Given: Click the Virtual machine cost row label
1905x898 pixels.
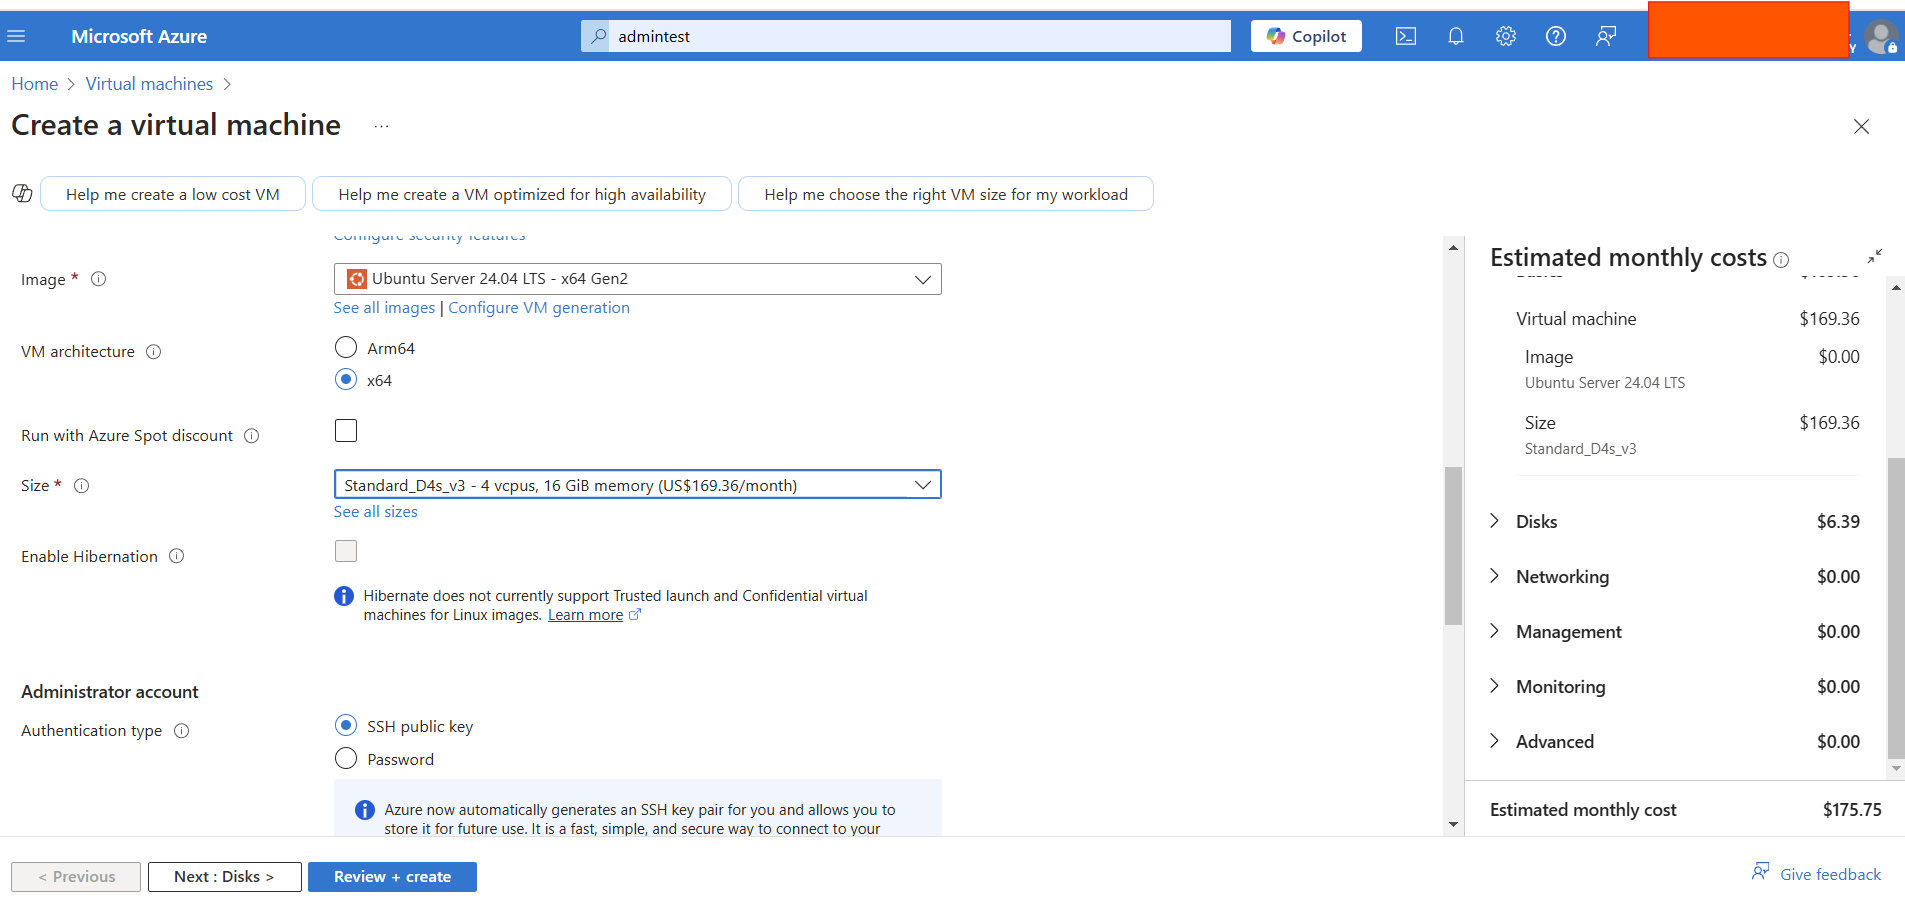Looking at the screenshot, I should click(1576, 319).
